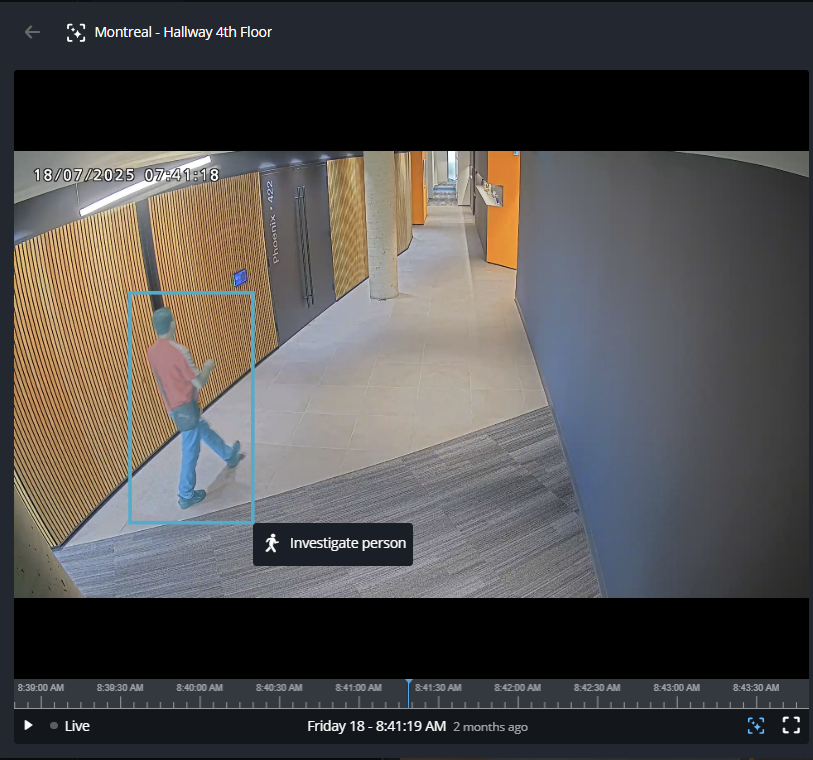Viewport: 813px width, 760px height.
Task: Select the play triangle to resume footage
Action: pyautogui.click(x=27, y=725)
